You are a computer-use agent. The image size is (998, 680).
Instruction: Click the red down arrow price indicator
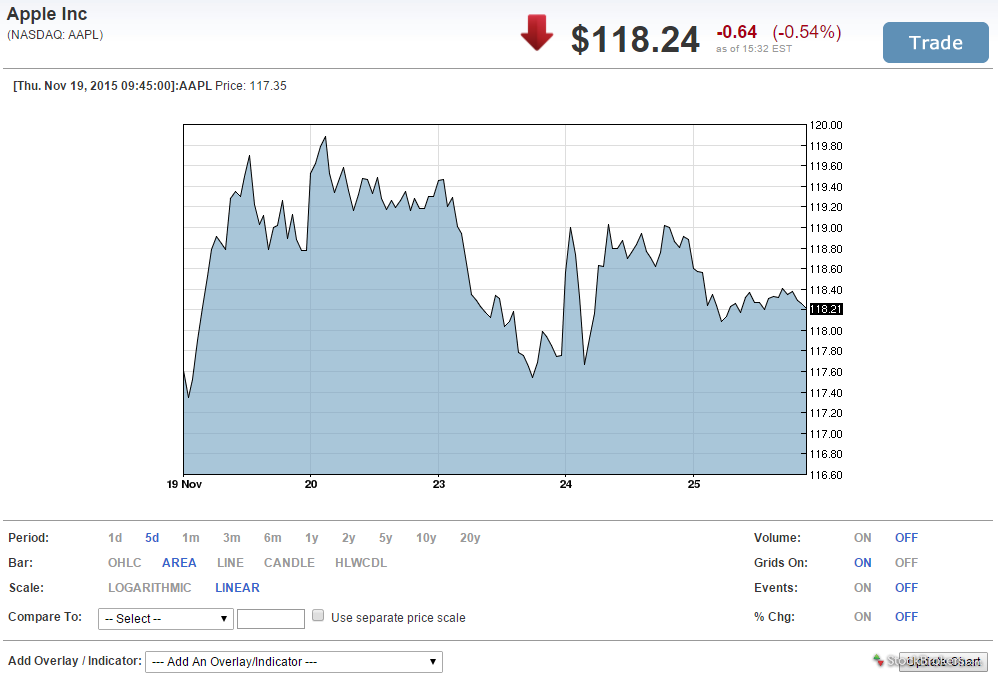537,33
